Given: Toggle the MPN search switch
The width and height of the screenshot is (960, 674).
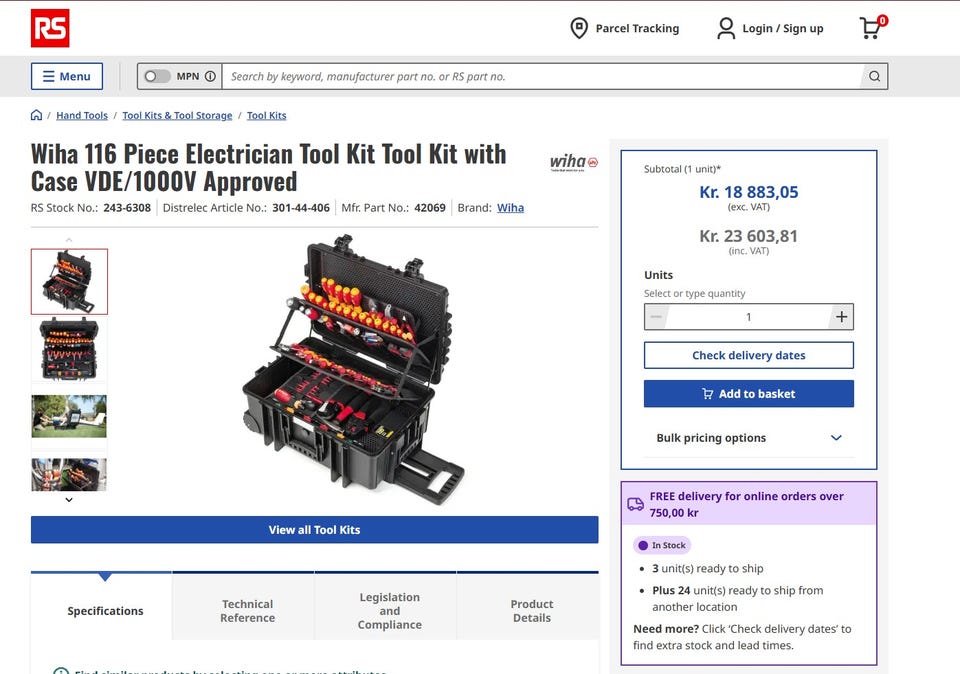Looking at the screenshot, I should pyautogui.click(x=156, y=77).
